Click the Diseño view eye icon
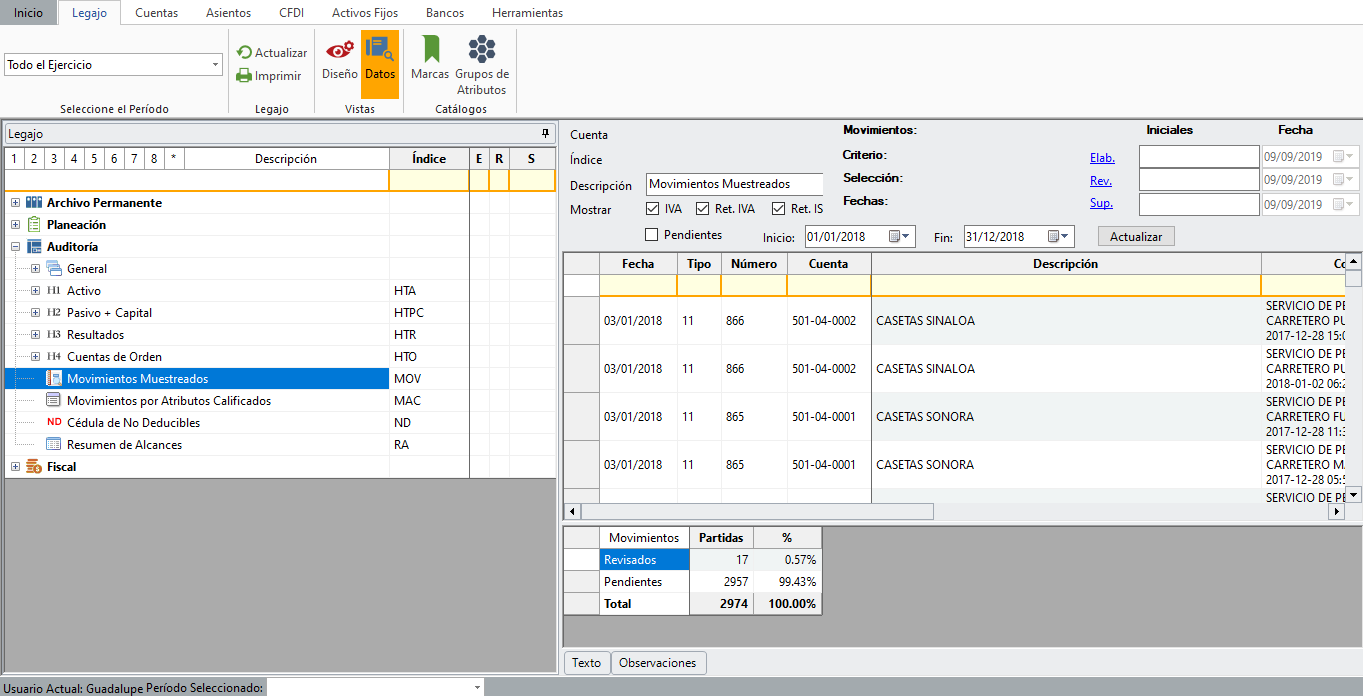 click(x=339, y=49)
